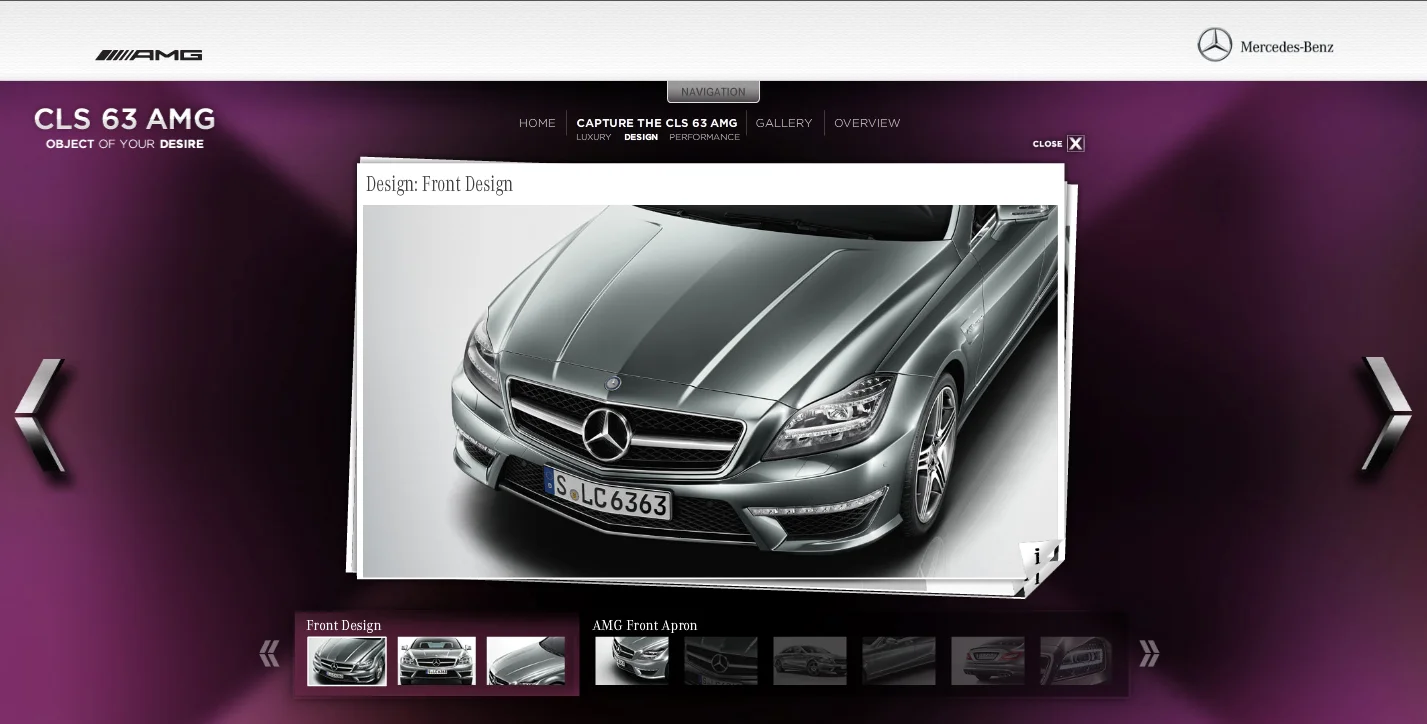
Task: Open the first bright AMG Front Apron thumbnail
Action: [632, 661]
